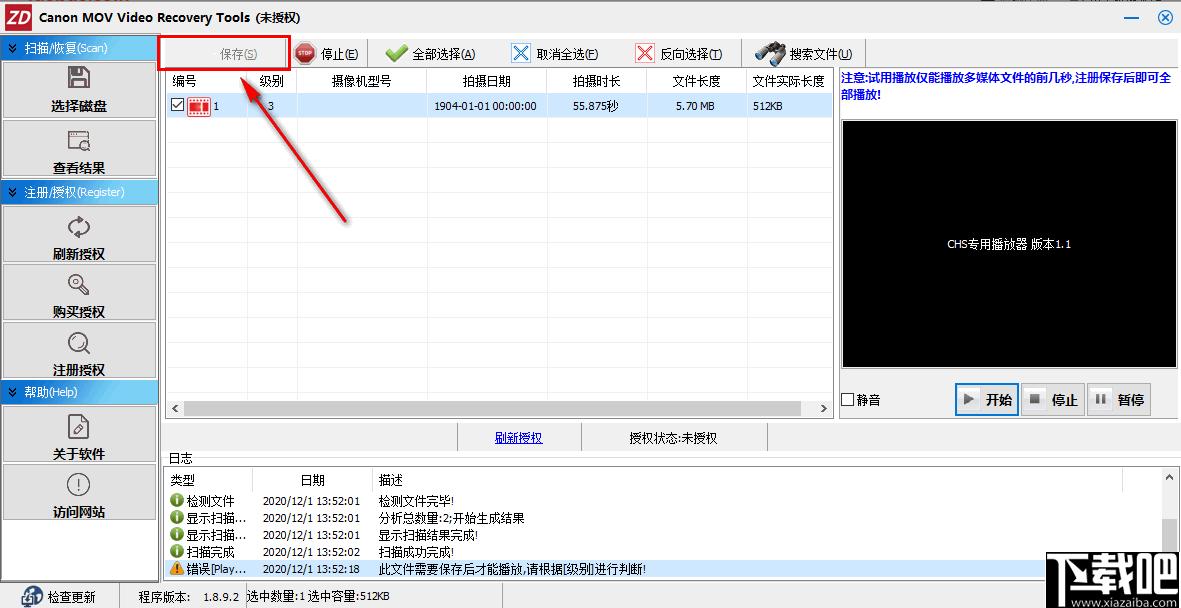
Task: Click 摄像机型号 column header
Action: [362, 81]
